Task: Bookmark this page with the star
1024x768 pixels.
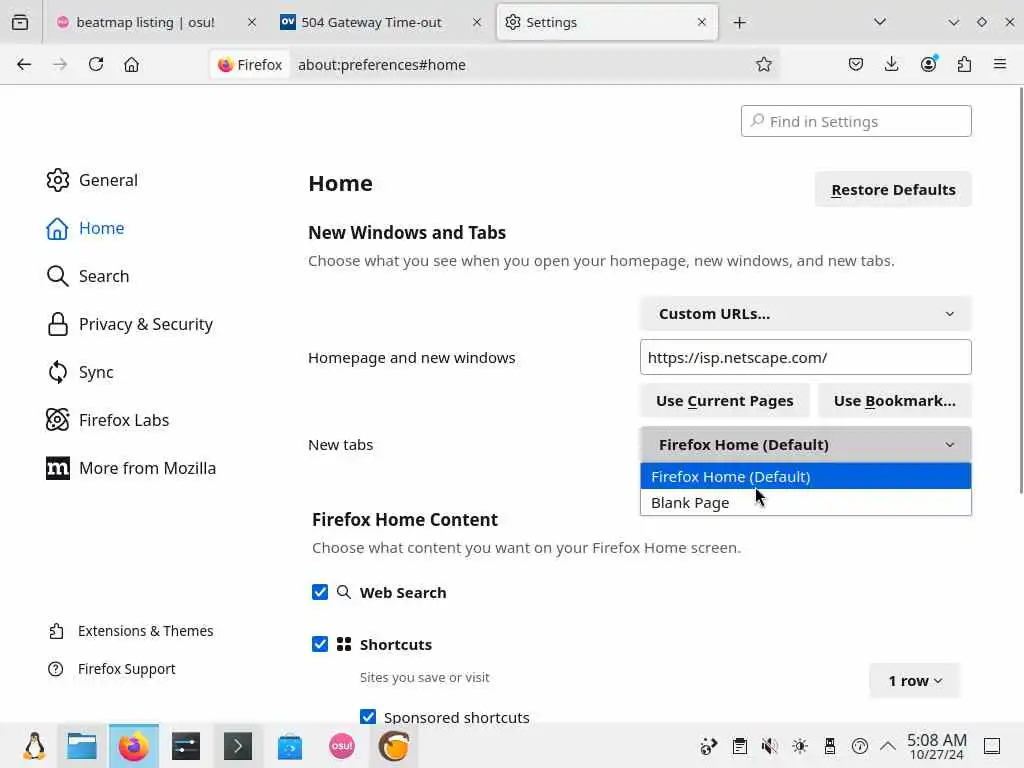Action: 763,64
